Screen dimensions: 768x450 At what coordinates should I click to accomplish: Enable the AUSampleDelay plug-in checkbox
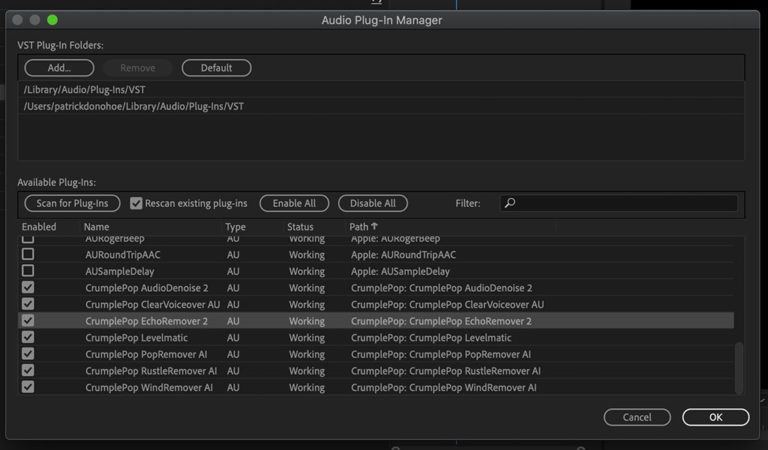28,271
